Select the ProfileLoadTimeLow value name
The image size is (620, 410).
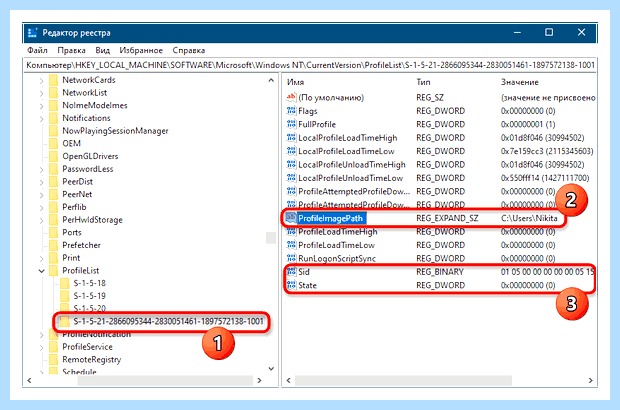(336, 245)
